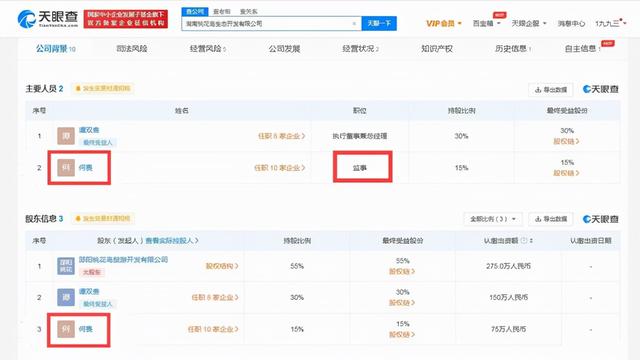640x360 pixels.
Task: Open the first person's name link in 主要人员
Action: point(89,130)
